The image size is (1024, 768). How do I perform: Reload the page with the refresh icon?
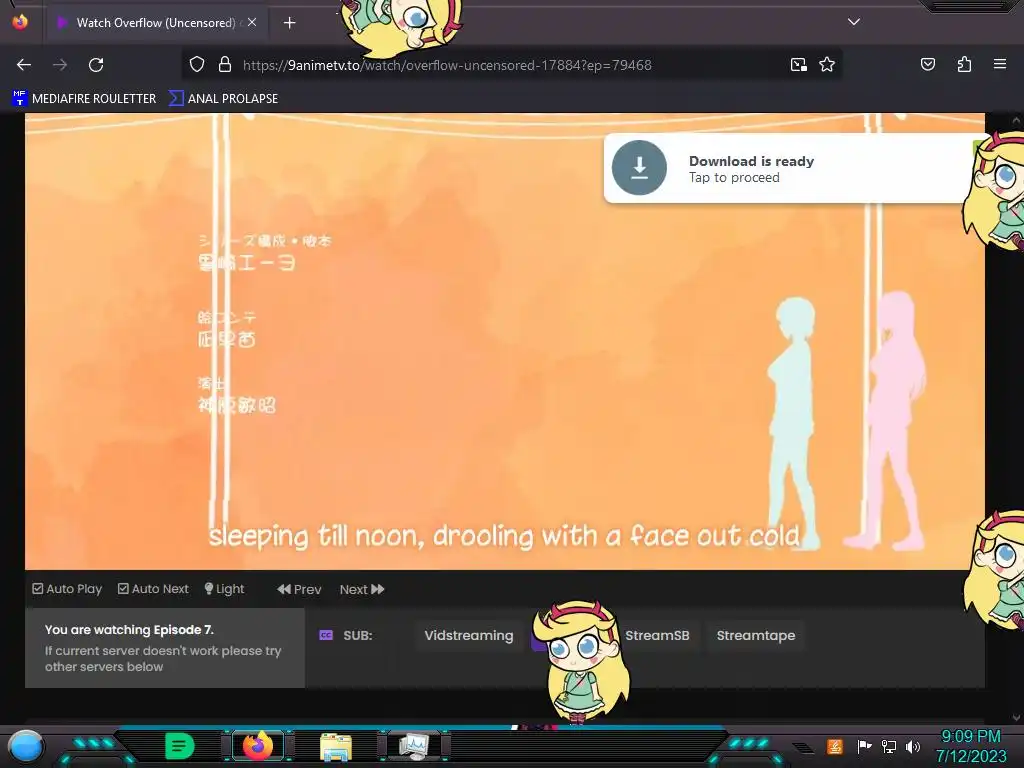pos(96,65)
